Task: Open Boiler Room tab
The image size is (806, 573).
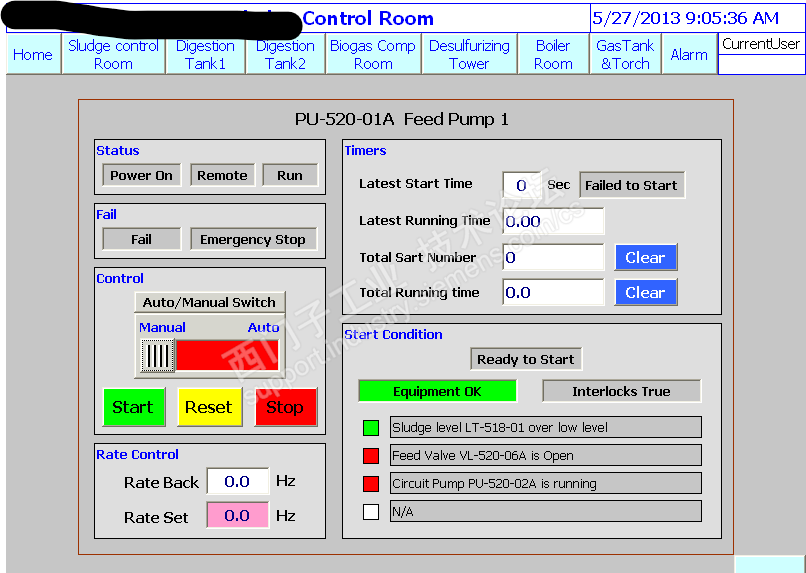Action: pyautogui.click(x=553, y=54)
